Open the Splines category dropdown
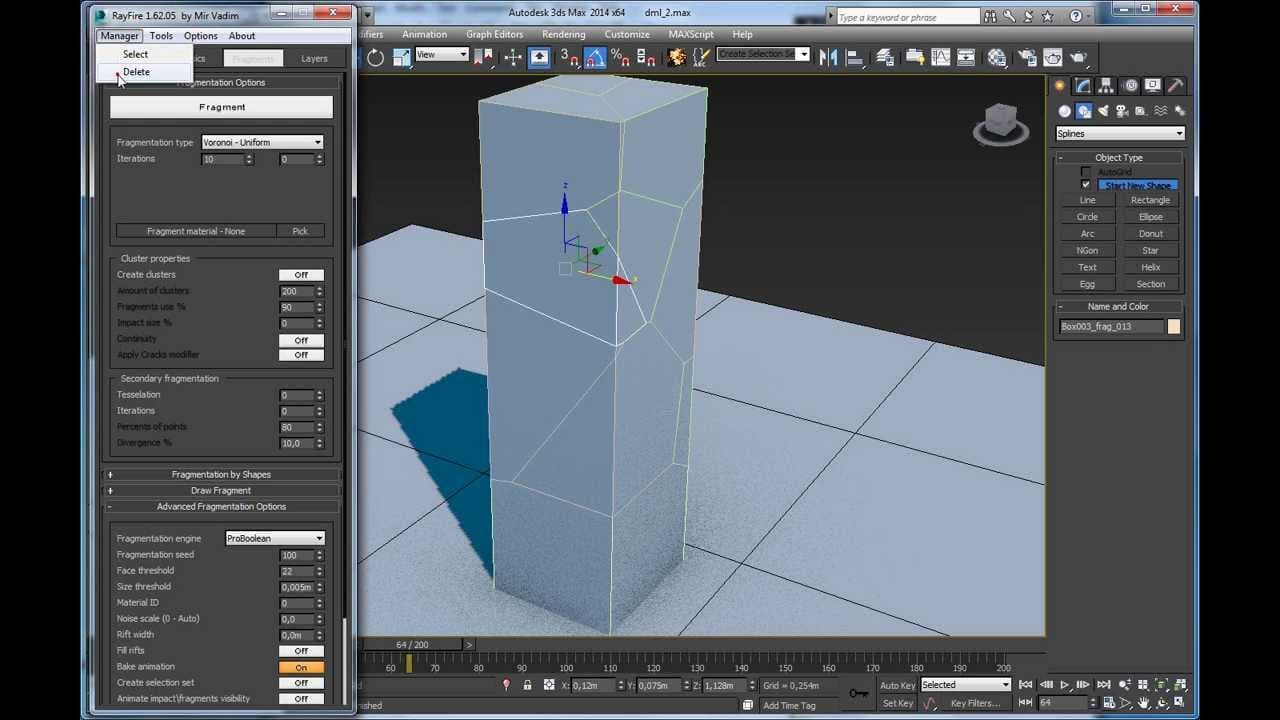The image size is (1280, 720). point(1120,133)
